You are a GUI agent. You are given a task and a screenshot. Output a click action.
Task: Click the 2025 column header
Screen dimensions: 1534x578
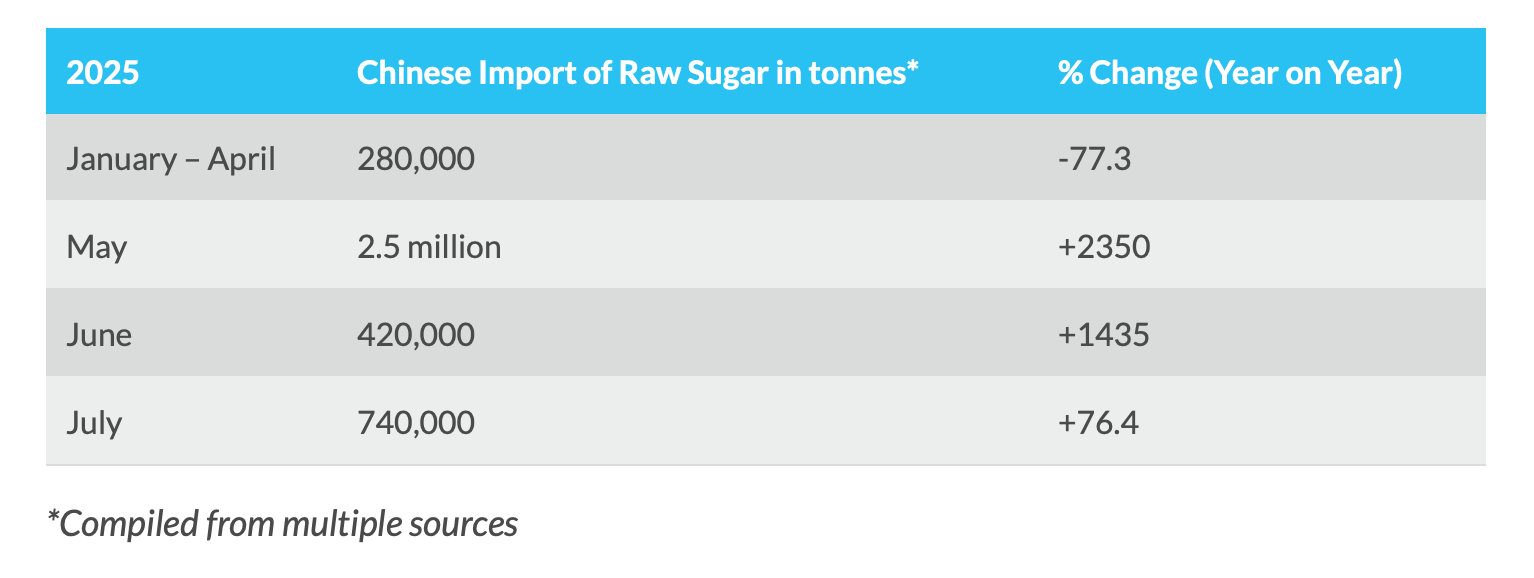click(102, 74)
